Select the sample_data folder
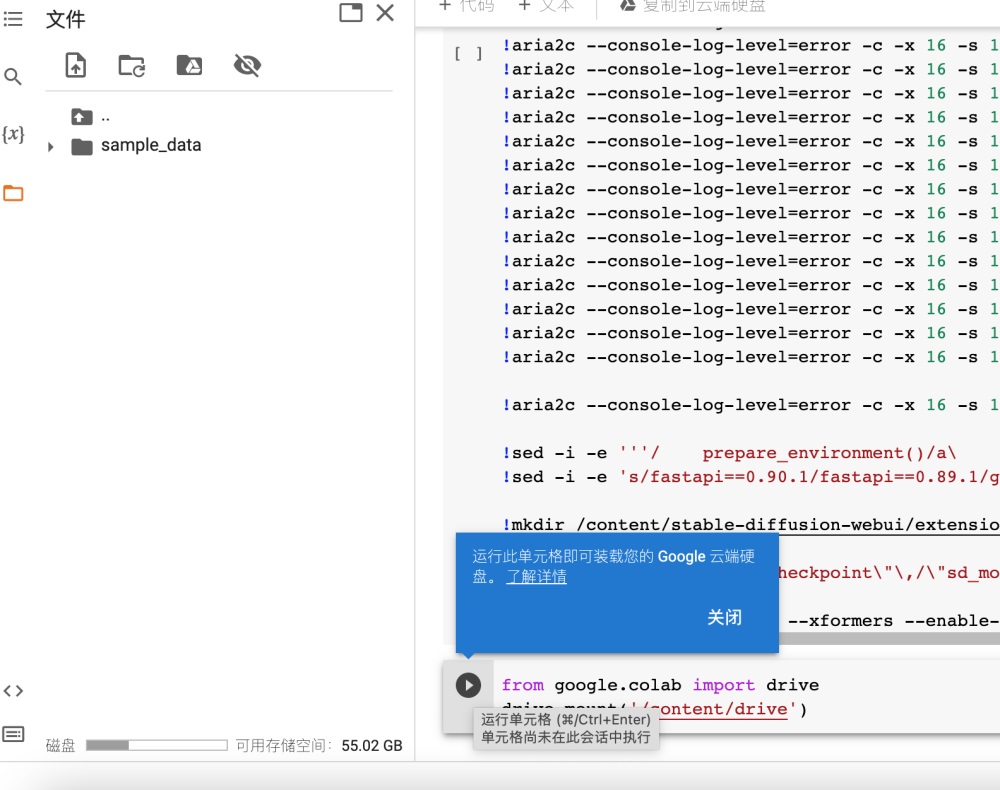The width and height of the screenshot is (1000, 790). [x=150, y=145]
